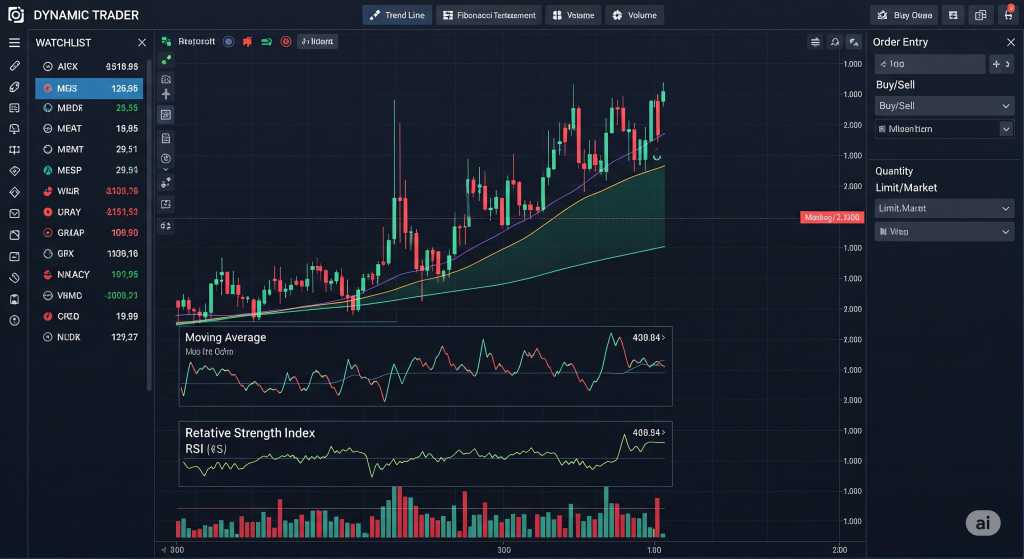
Task: Select the GRIAP watchlist row
Action: [89, 232]
